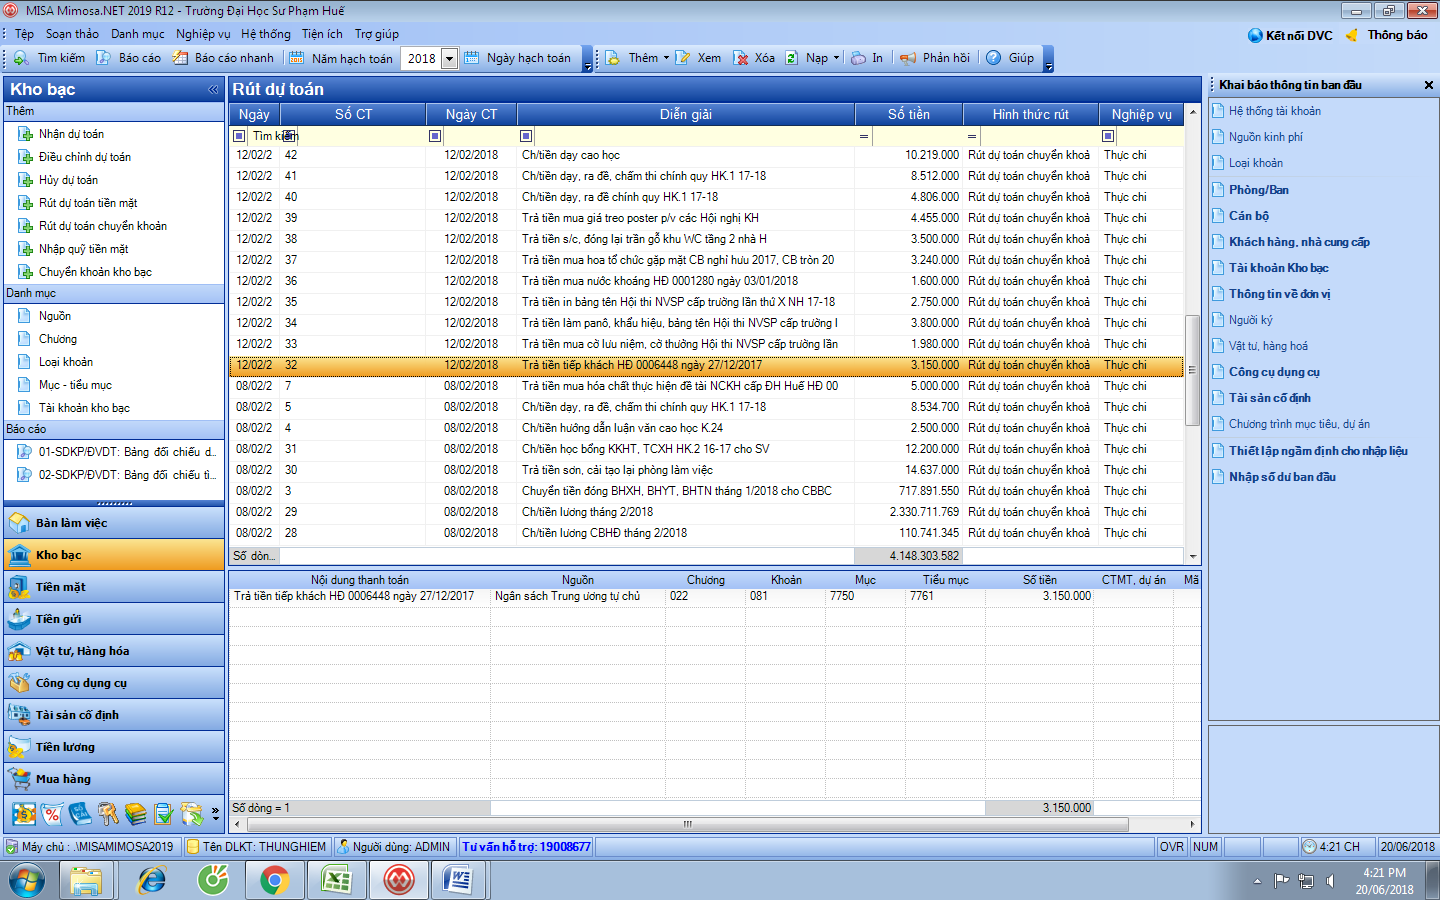Viewport: 1440px width, 900px height.
Task: Click the money bag icon in bottom navigation strip
Action: tap(24, 814)
